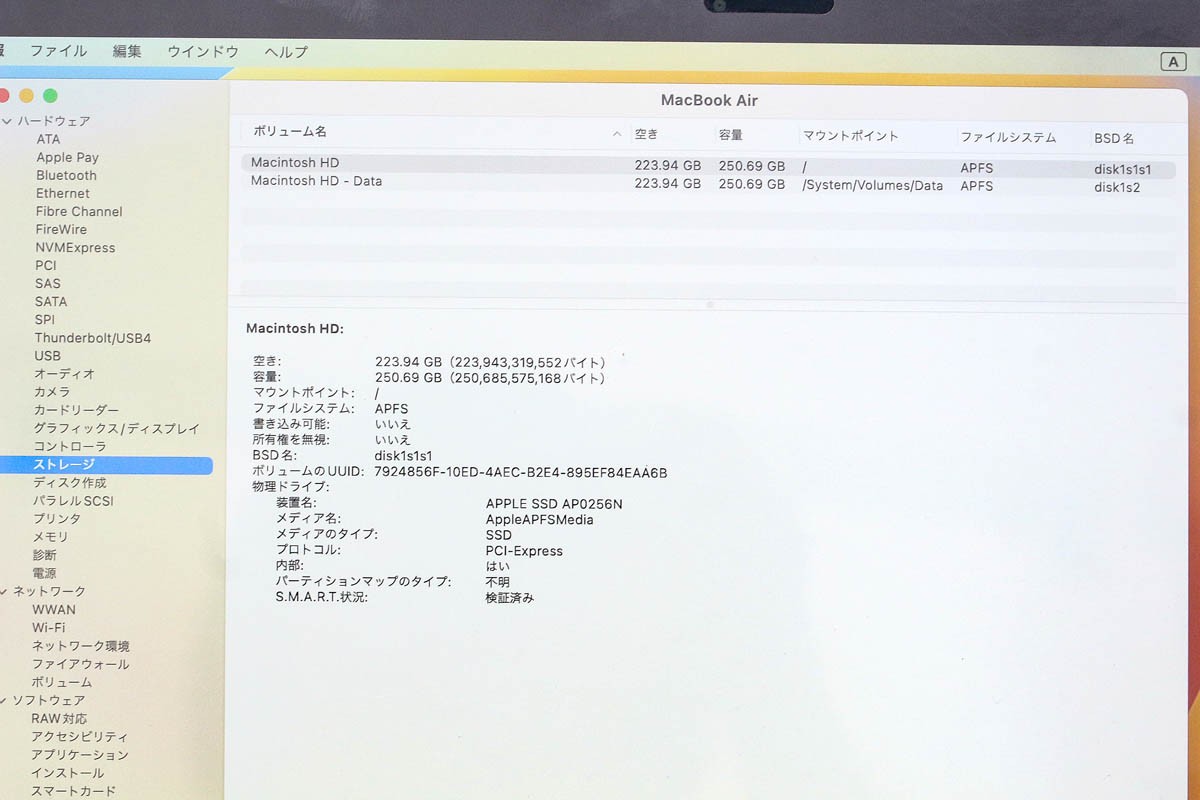Open the 編集 menu

127,51
